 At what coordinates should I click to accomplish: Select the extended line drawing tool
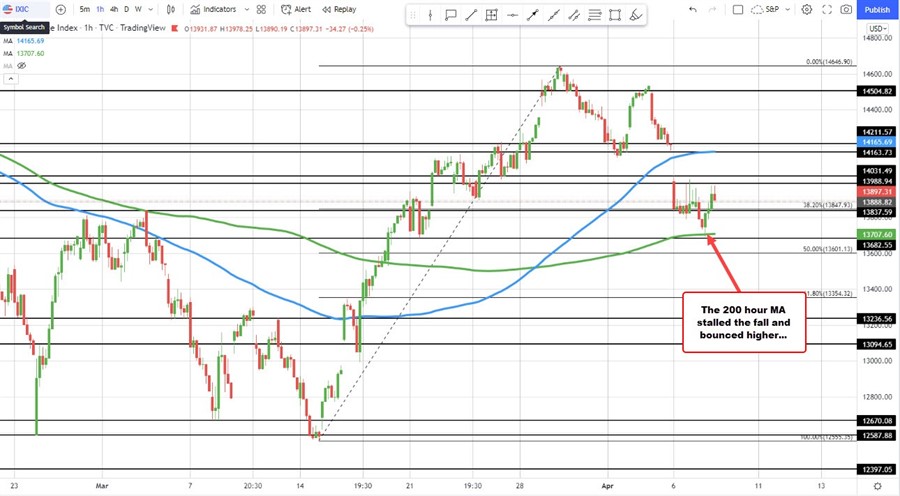(553, 16)
